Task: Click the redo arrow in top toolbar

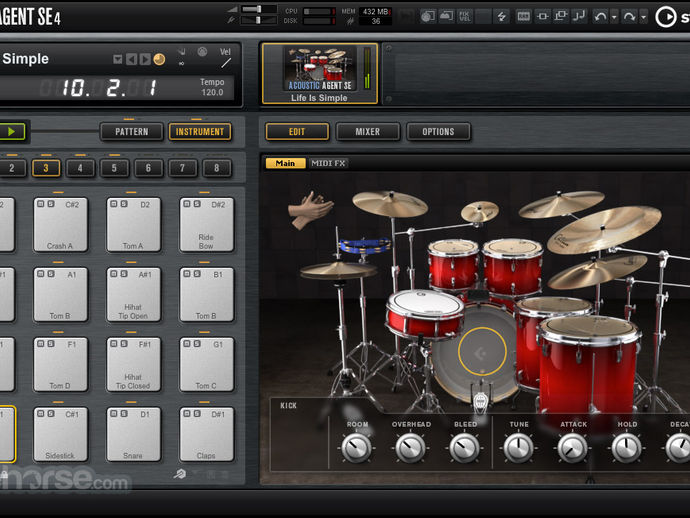Action: (x=629, y=17)
